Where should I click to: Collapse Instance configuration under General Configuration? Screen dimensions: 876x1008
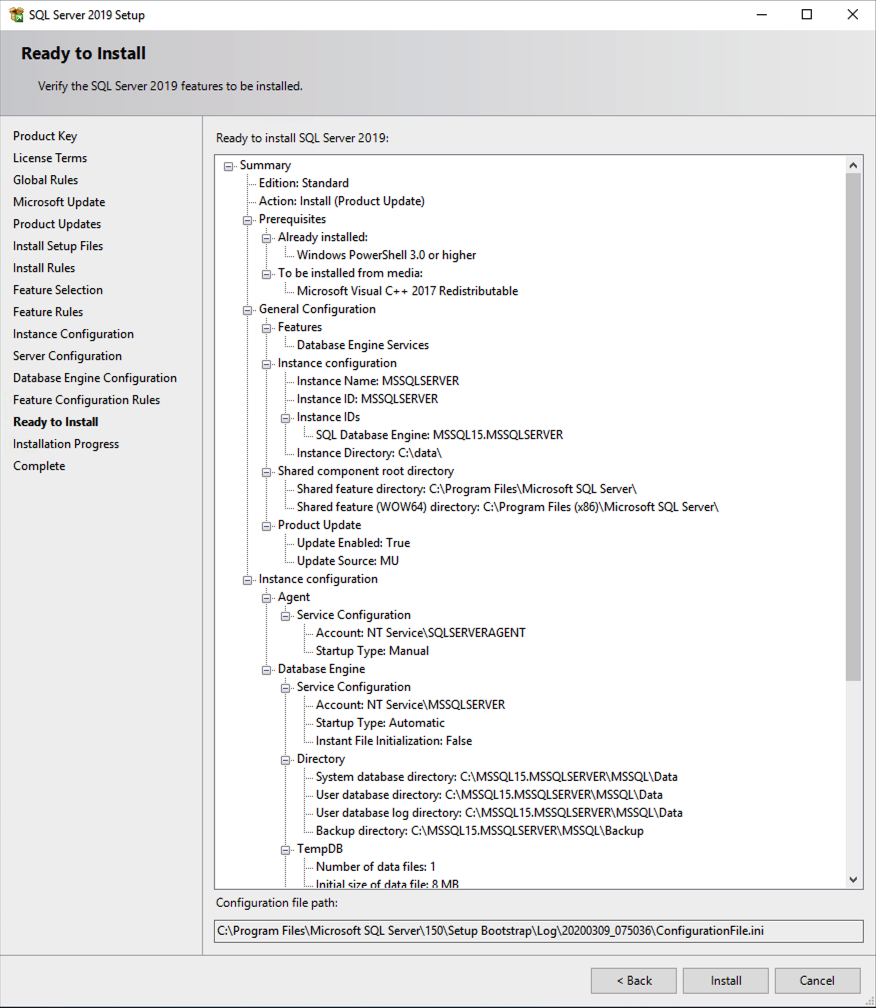coord(266,364)
